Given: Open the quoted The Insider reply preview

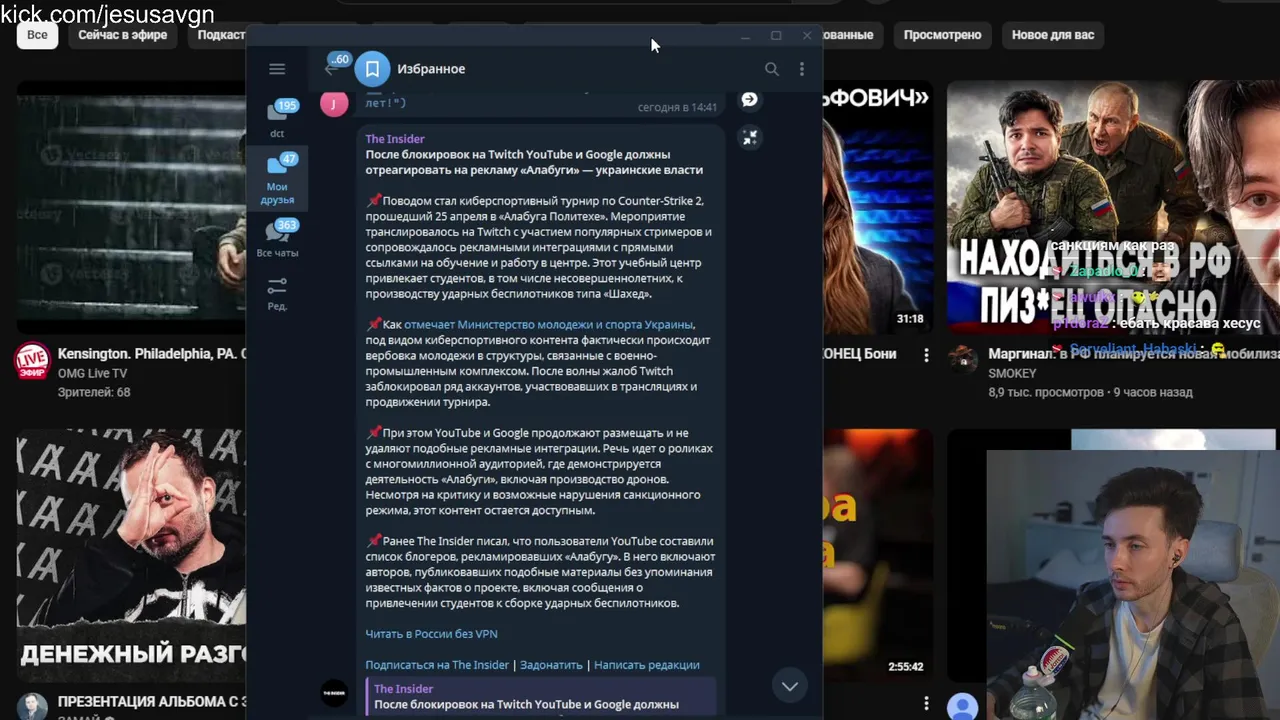Looking at the screenshot, I should [x=540, y=697].
